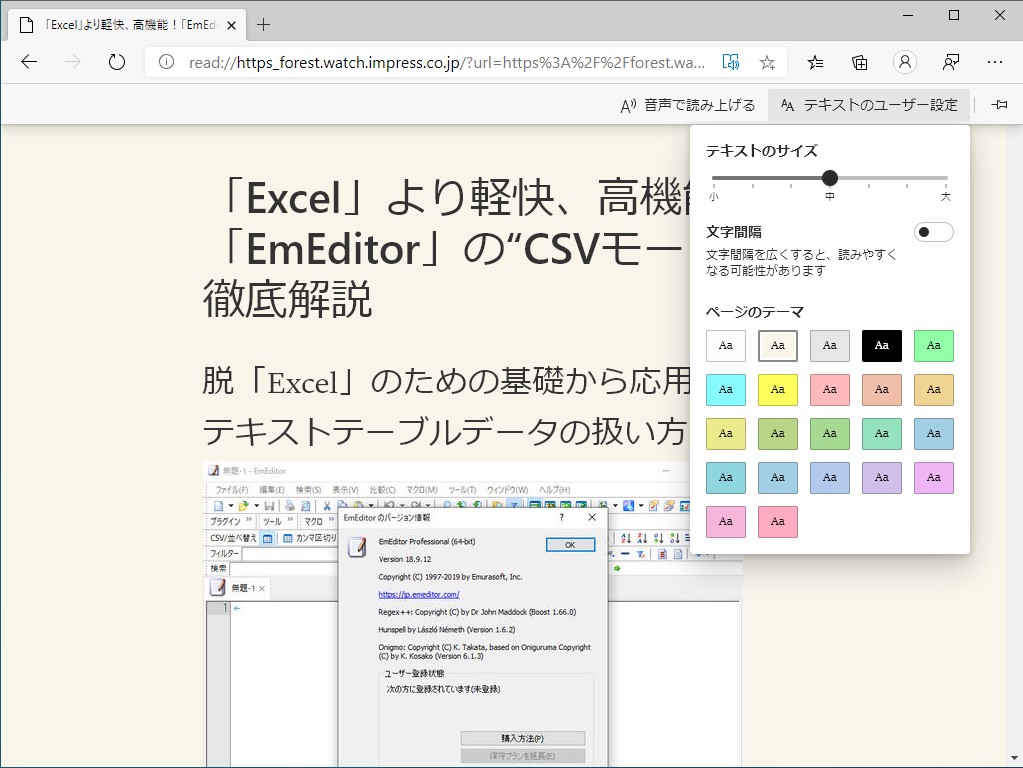Click the Save icon in the EmEditor toolbar
This screenshot has height=768, width=1023.
267,505
